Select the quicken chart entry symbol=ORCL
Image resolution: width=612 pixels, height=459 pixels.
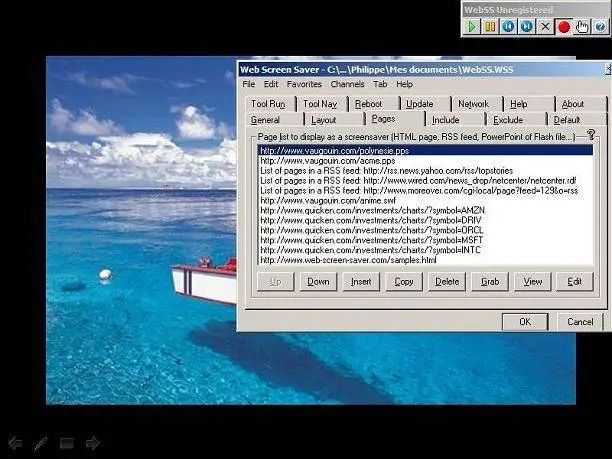[425, 230]
